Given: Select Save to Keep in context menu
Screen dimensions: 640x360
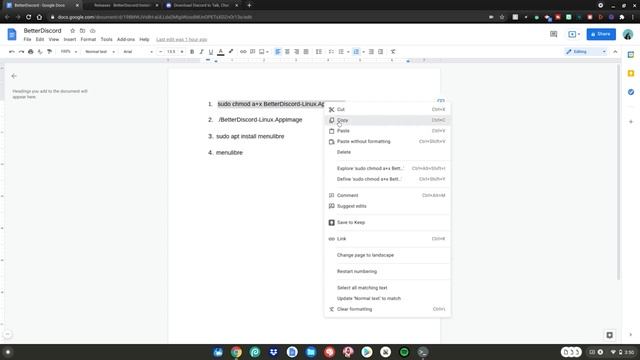Looking at the screenshot, I should [x=387, y=222].
